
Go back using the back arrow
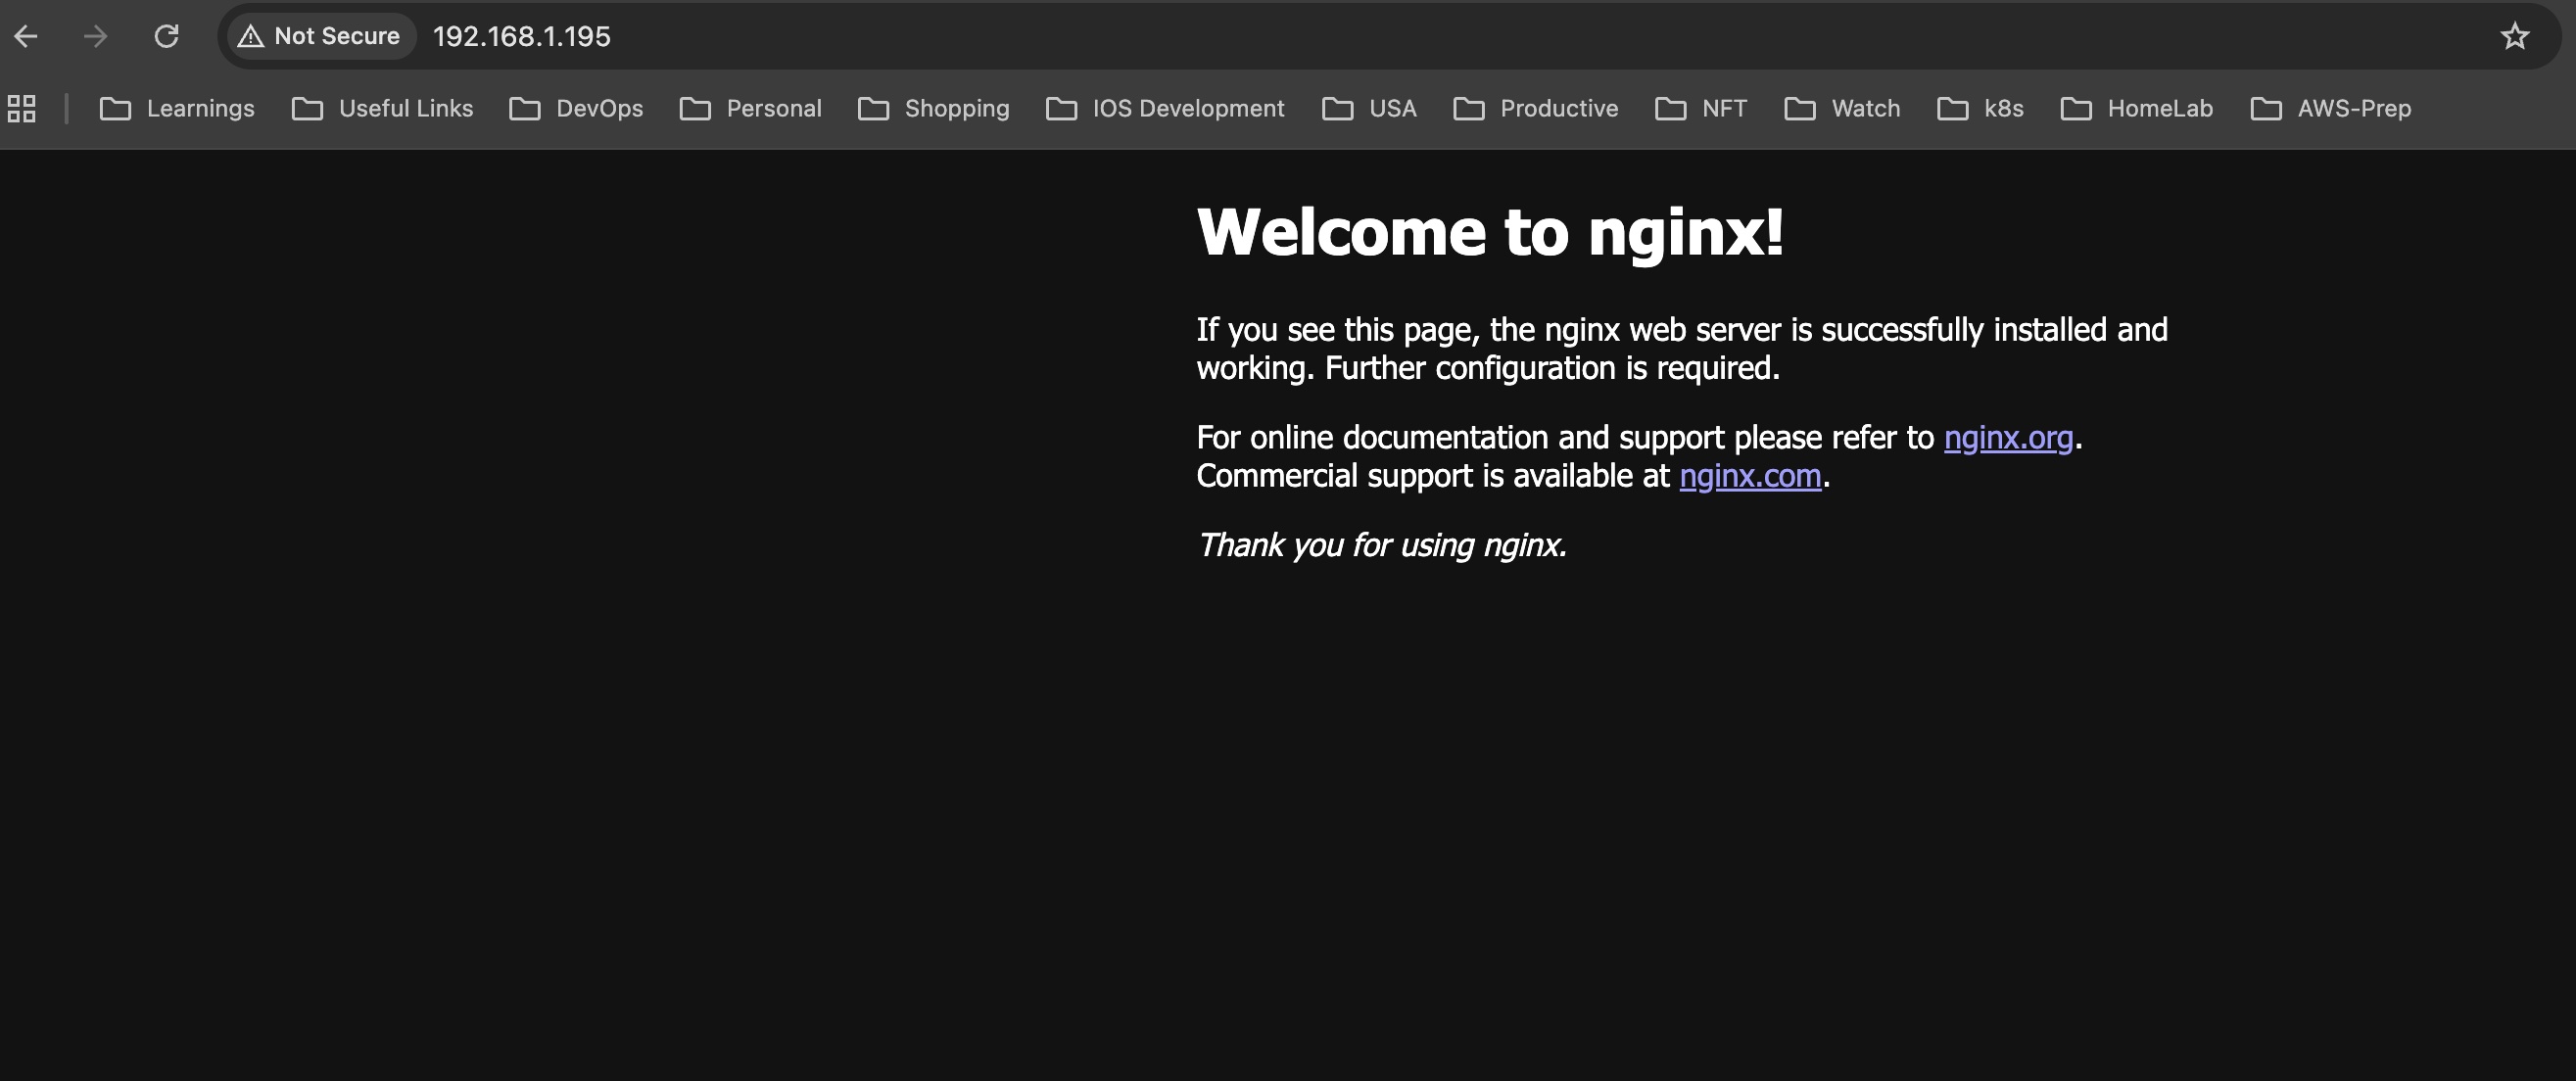tap(26, 37)
